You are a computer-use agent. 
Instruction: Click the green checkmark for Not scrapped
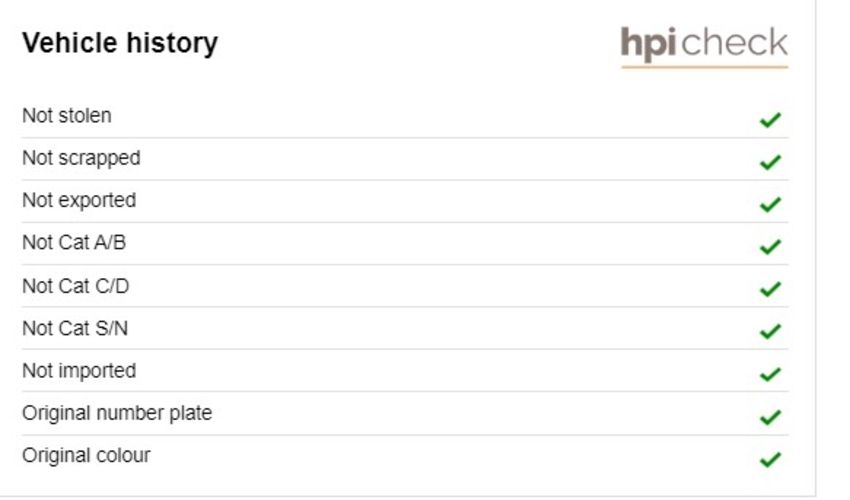tap(770, 162)
